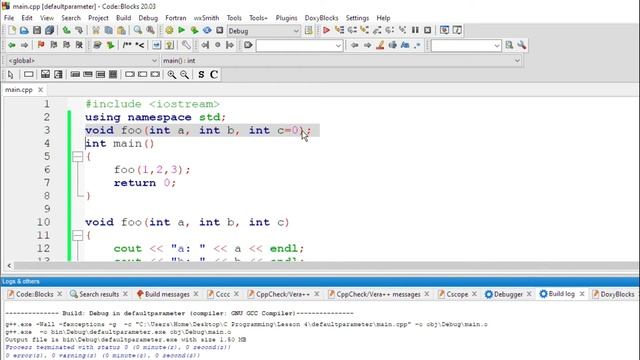Close the Cccc tab

point(236,294)
